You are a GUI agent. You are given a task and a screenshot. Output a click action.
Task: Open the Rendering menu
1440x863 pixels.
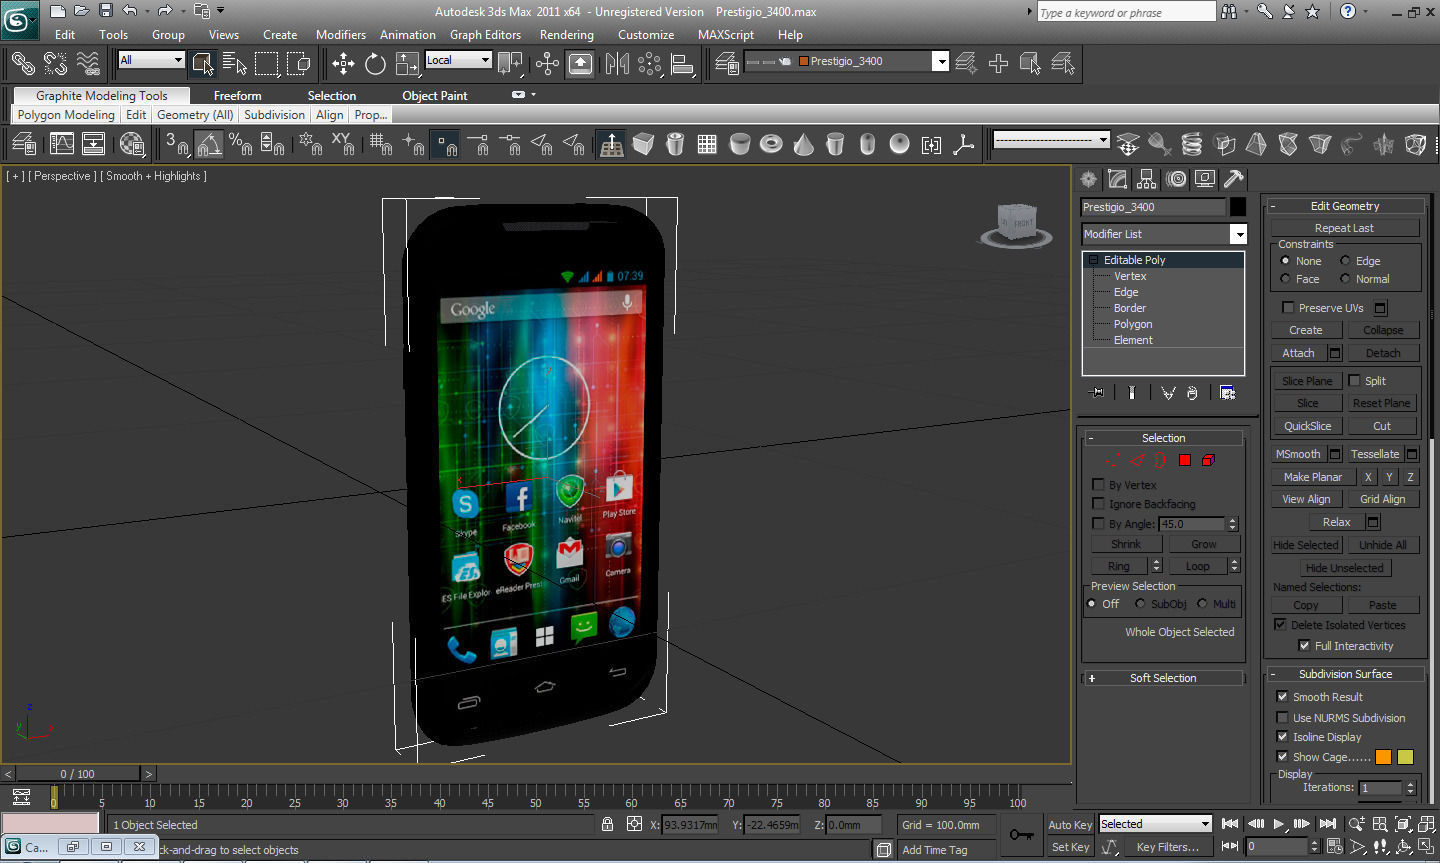(x=567, y=34)
